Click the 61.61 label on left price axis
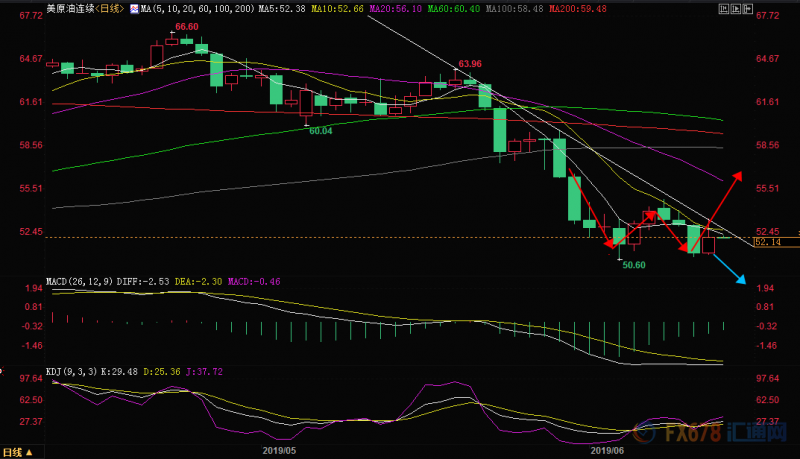This screenshot has width=800, height=459. pyautogui.click(x=31, y=102)
